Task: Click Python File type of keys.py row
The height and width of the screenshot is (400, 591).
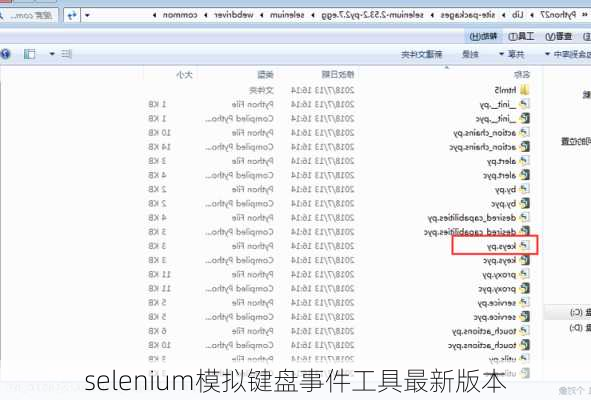Action: coord(253,246)
